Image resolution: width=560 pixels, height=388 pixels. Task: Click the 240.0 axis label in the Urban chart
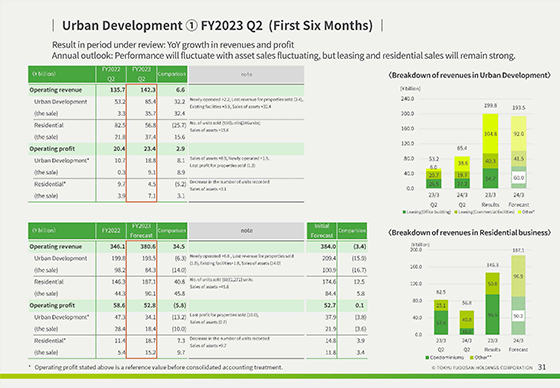(407, 99)
